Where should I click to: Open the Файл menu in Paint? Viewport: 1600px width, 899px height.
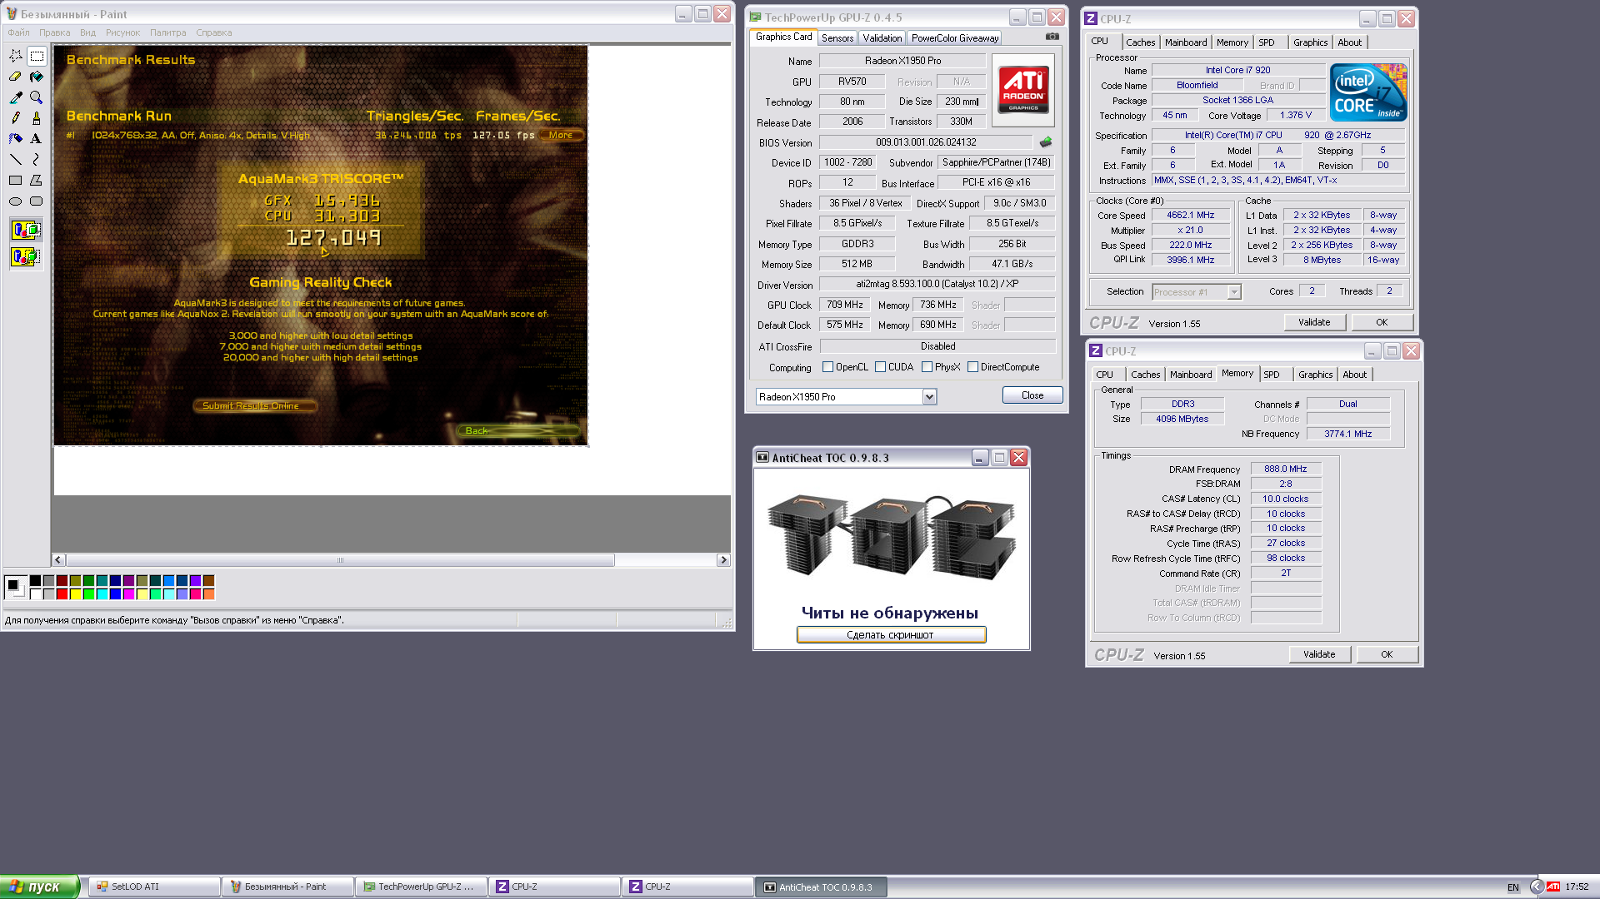pyautogui.click(x=18, y=33)
